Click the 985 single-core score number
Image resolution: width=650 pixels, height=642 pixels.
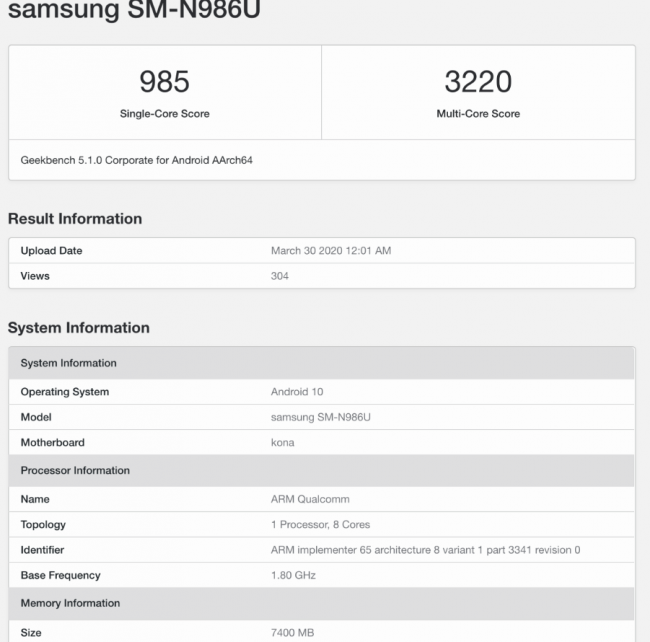tap(165, 81)
